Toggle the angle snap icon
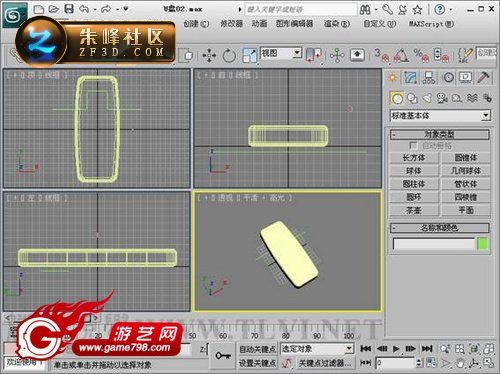Screen dimensions: 500x374 click(x=401, y=55)
